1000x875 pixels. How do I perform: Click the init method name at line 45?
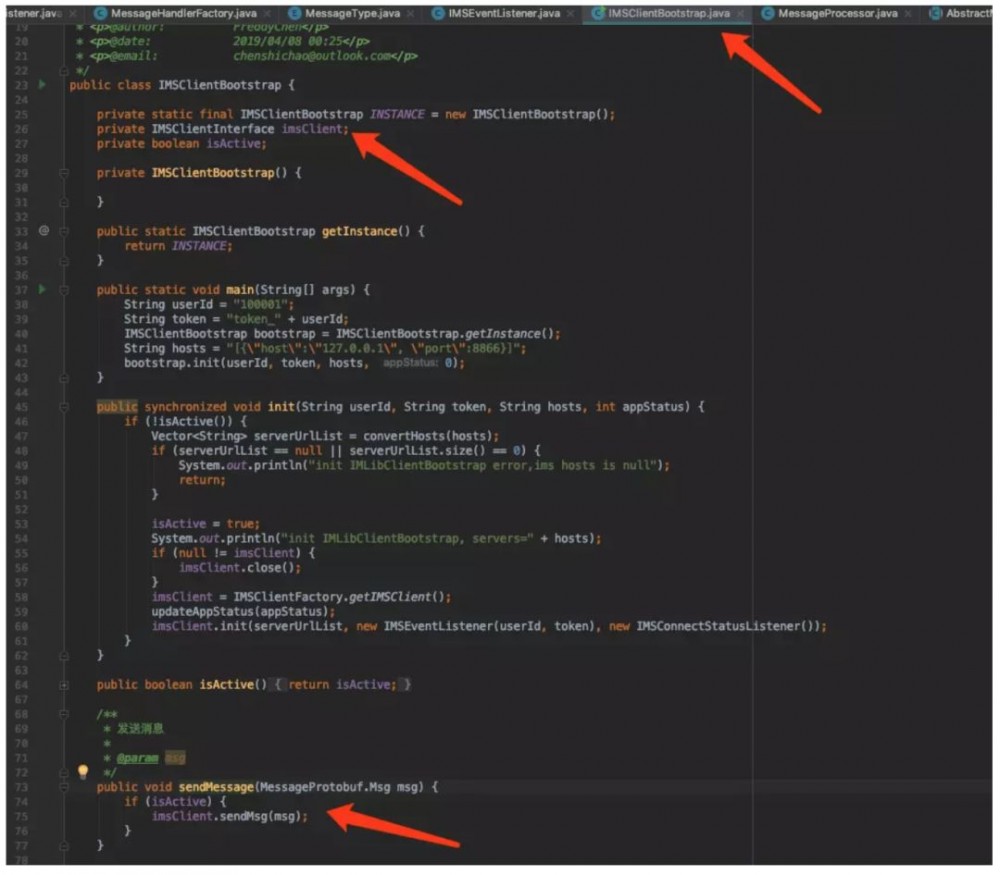click(281, 406)
